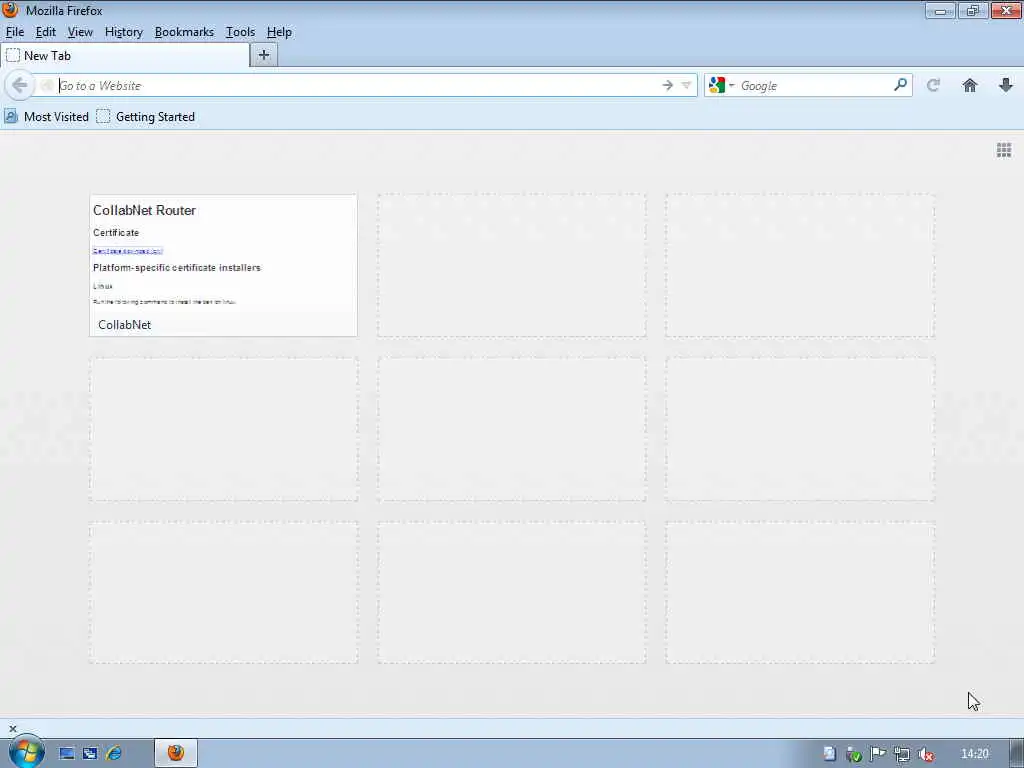The width and height of the screenshot is (1024, 768).
Task: Select the New Tab tab
Action: [x=125, y=56]
